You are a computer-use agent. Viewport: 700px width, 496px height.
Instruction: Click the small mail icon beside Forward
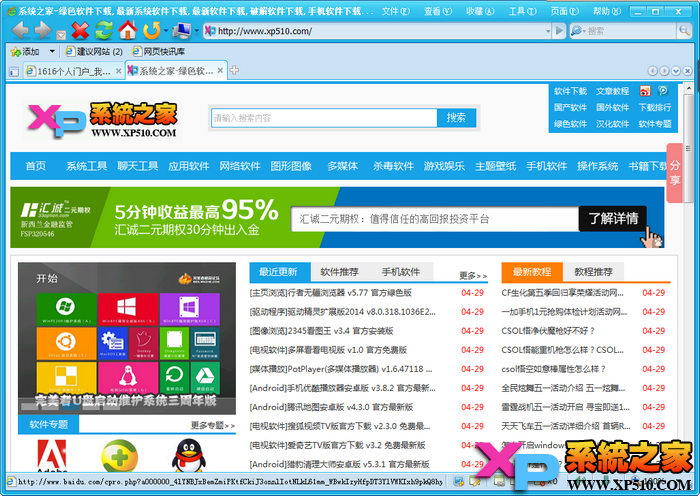pos(61,34)
